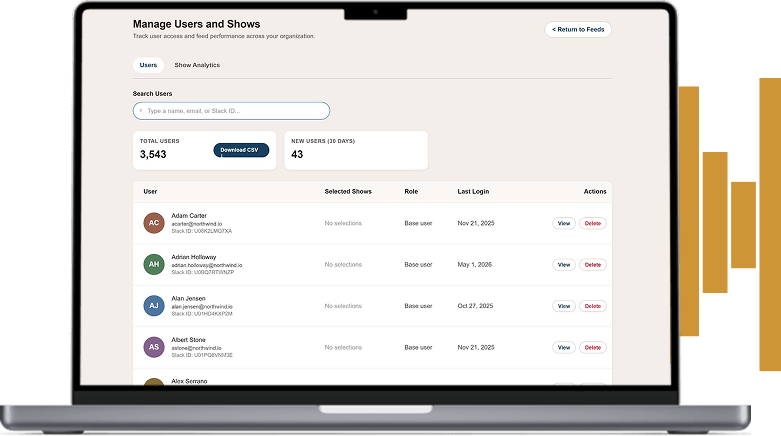Click the search icon in Search Users field

click(140, 111)
